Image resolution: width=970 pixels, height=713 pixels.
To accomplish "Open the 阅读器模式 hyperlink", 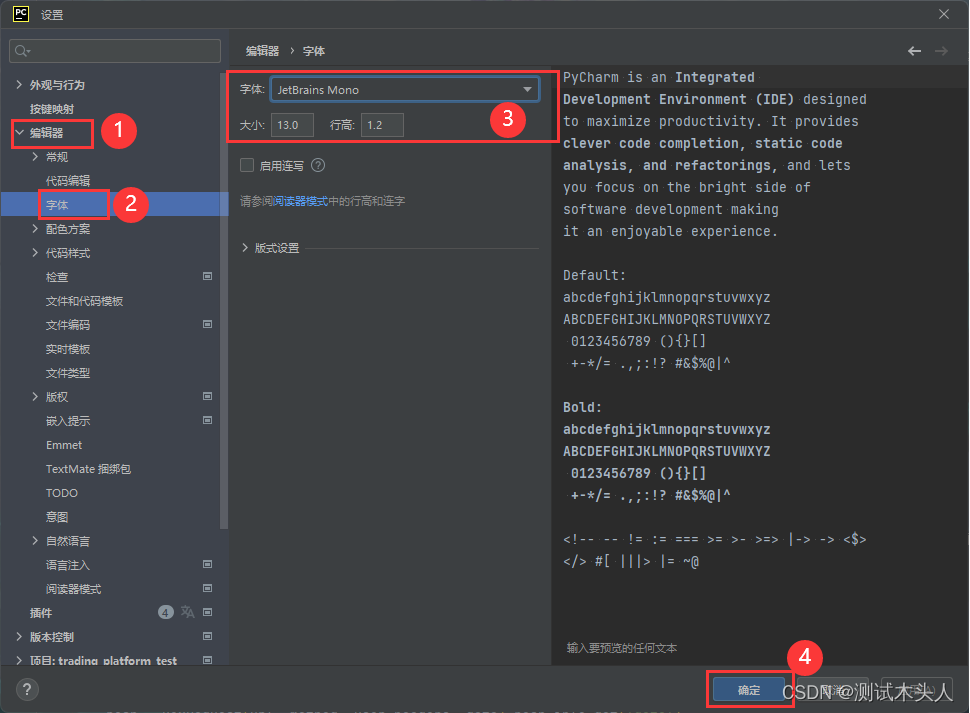I will [x=301, y=201].
